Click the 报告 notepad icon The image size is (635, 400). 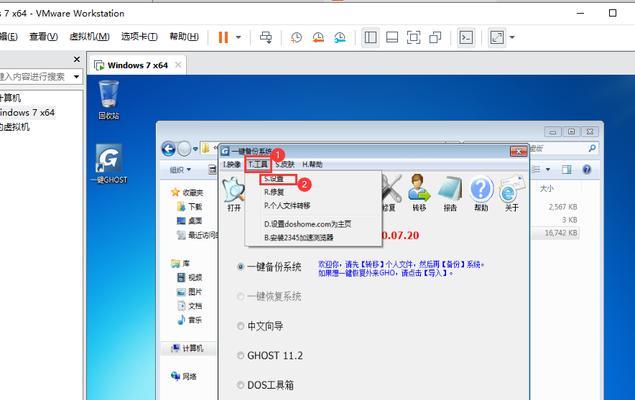[450, 194]
